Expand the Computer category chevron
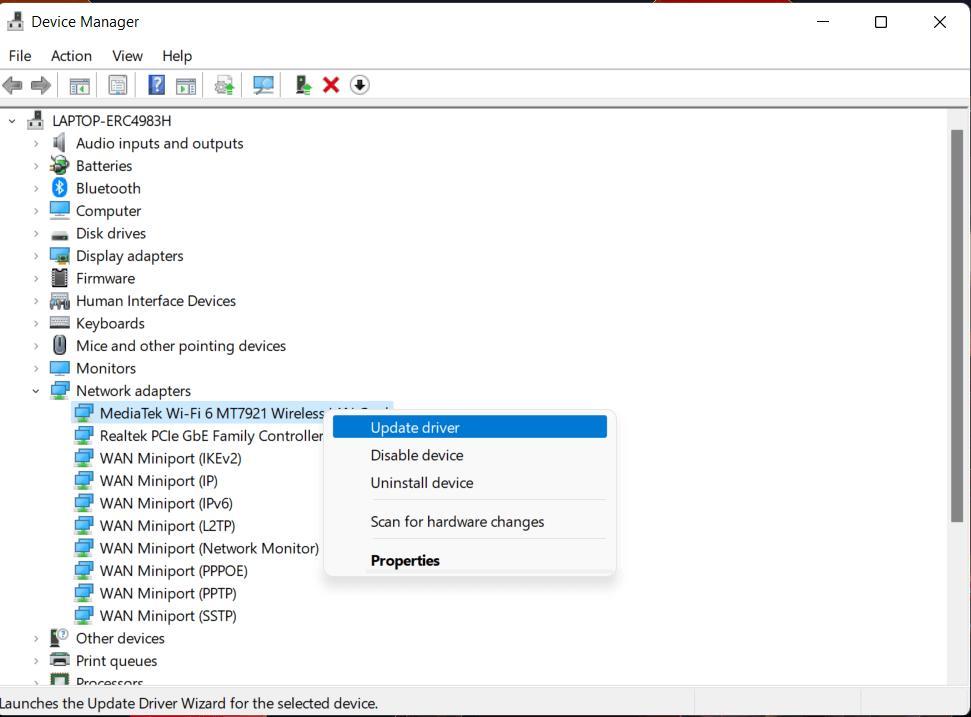This screenshot has height=717, width=971. pyautogui.click(x=36, y=211)
